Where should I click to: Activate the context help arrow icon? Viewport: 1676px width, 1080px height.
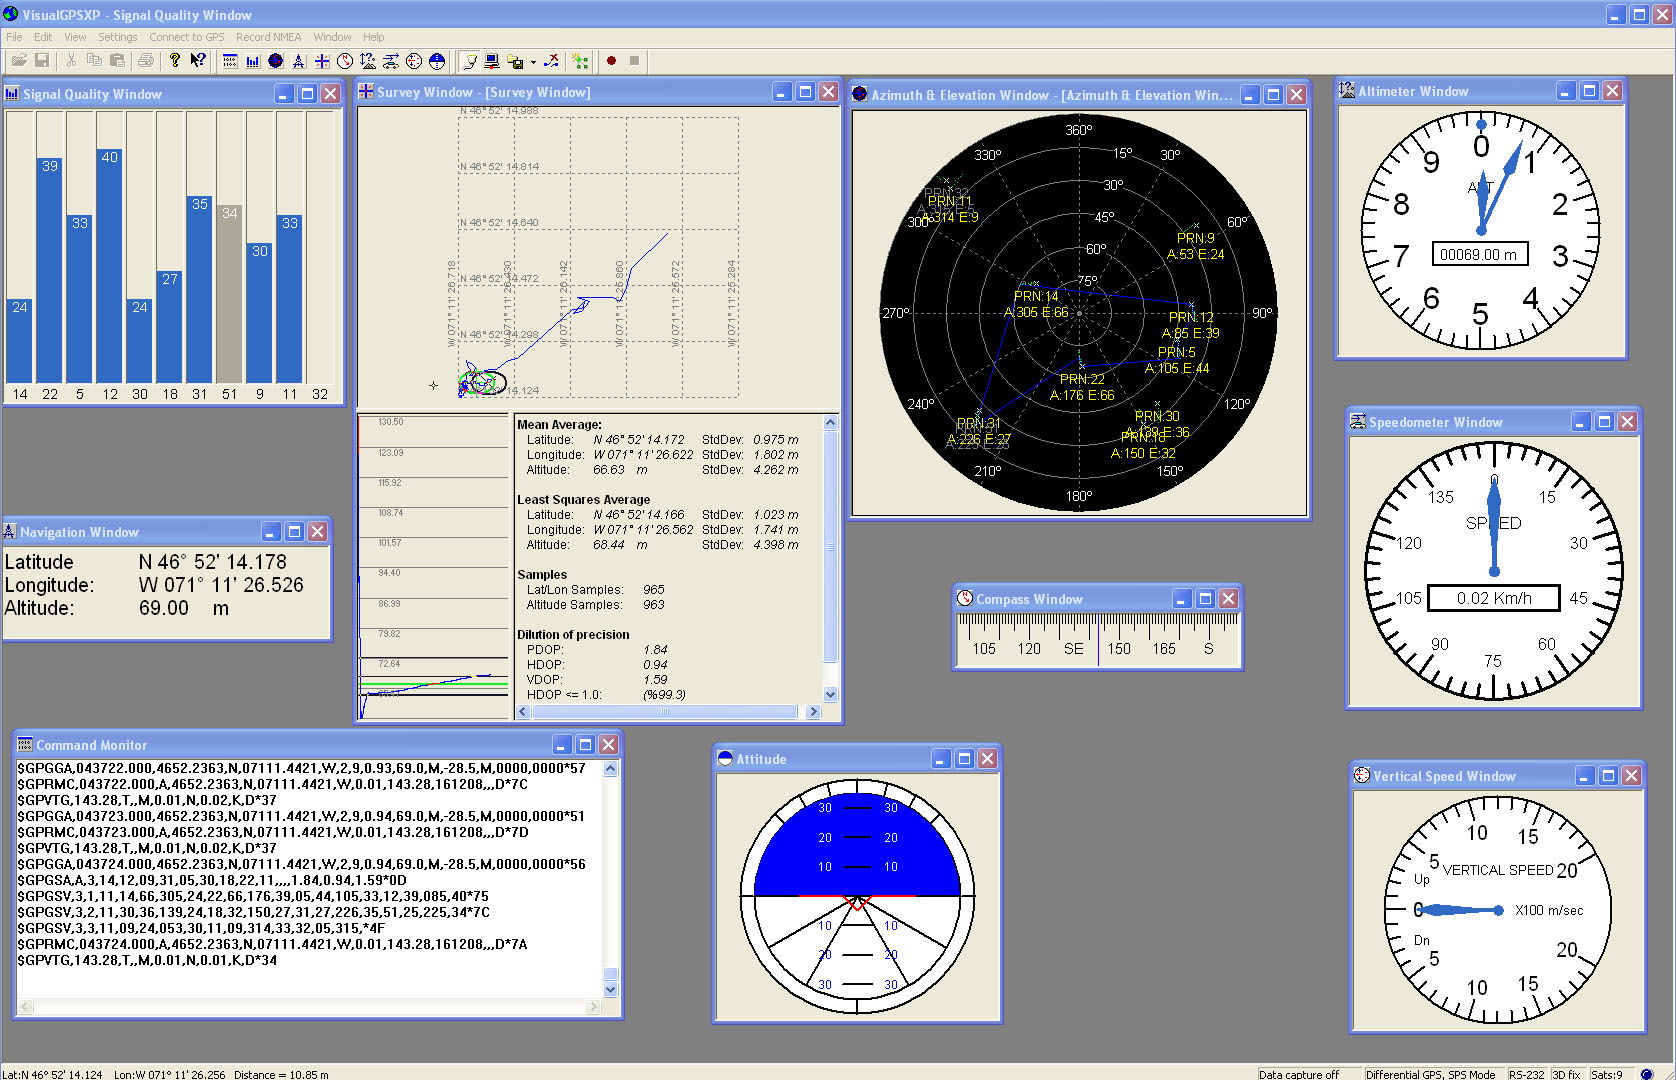198,61
